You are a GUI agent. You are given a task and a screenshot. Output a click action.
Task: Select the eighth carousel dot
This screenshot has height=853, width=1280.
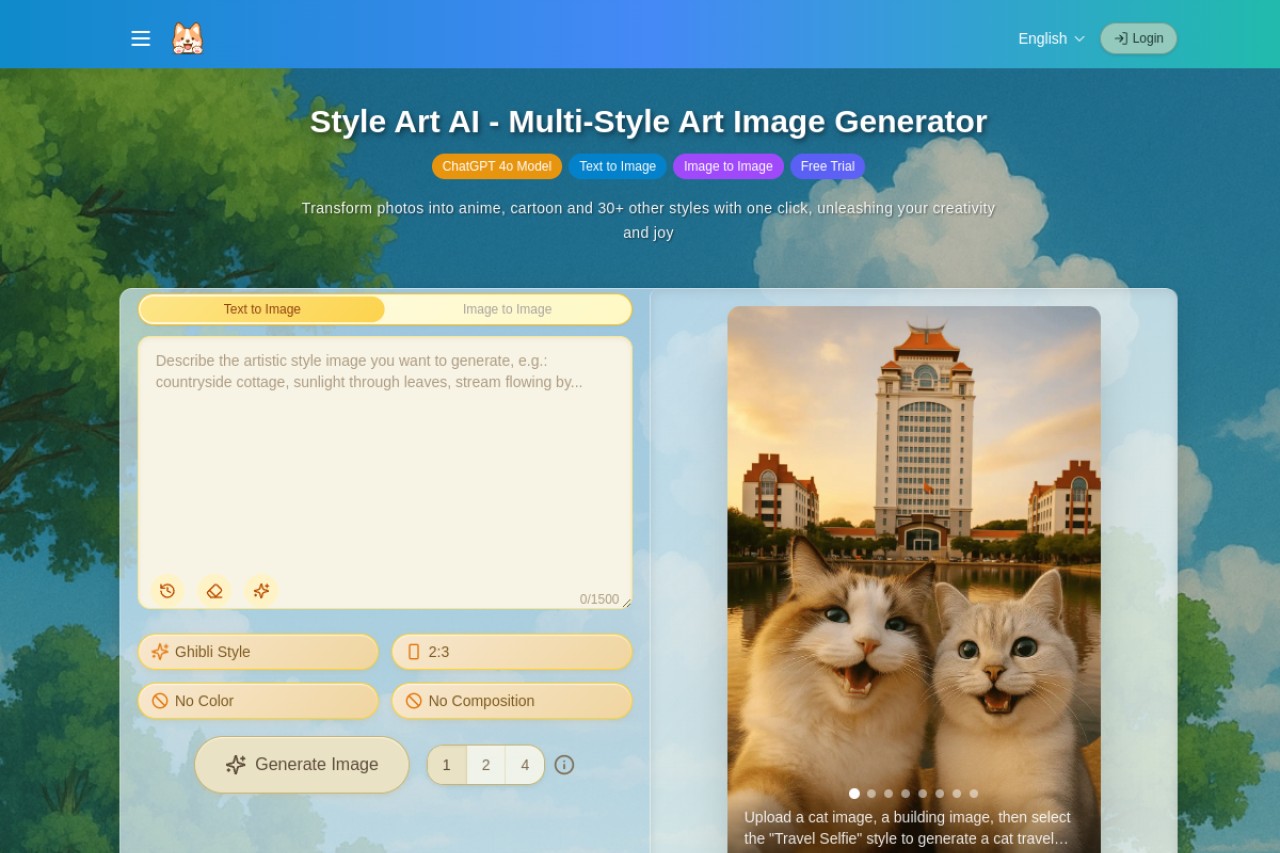click(x=973, y=794)
